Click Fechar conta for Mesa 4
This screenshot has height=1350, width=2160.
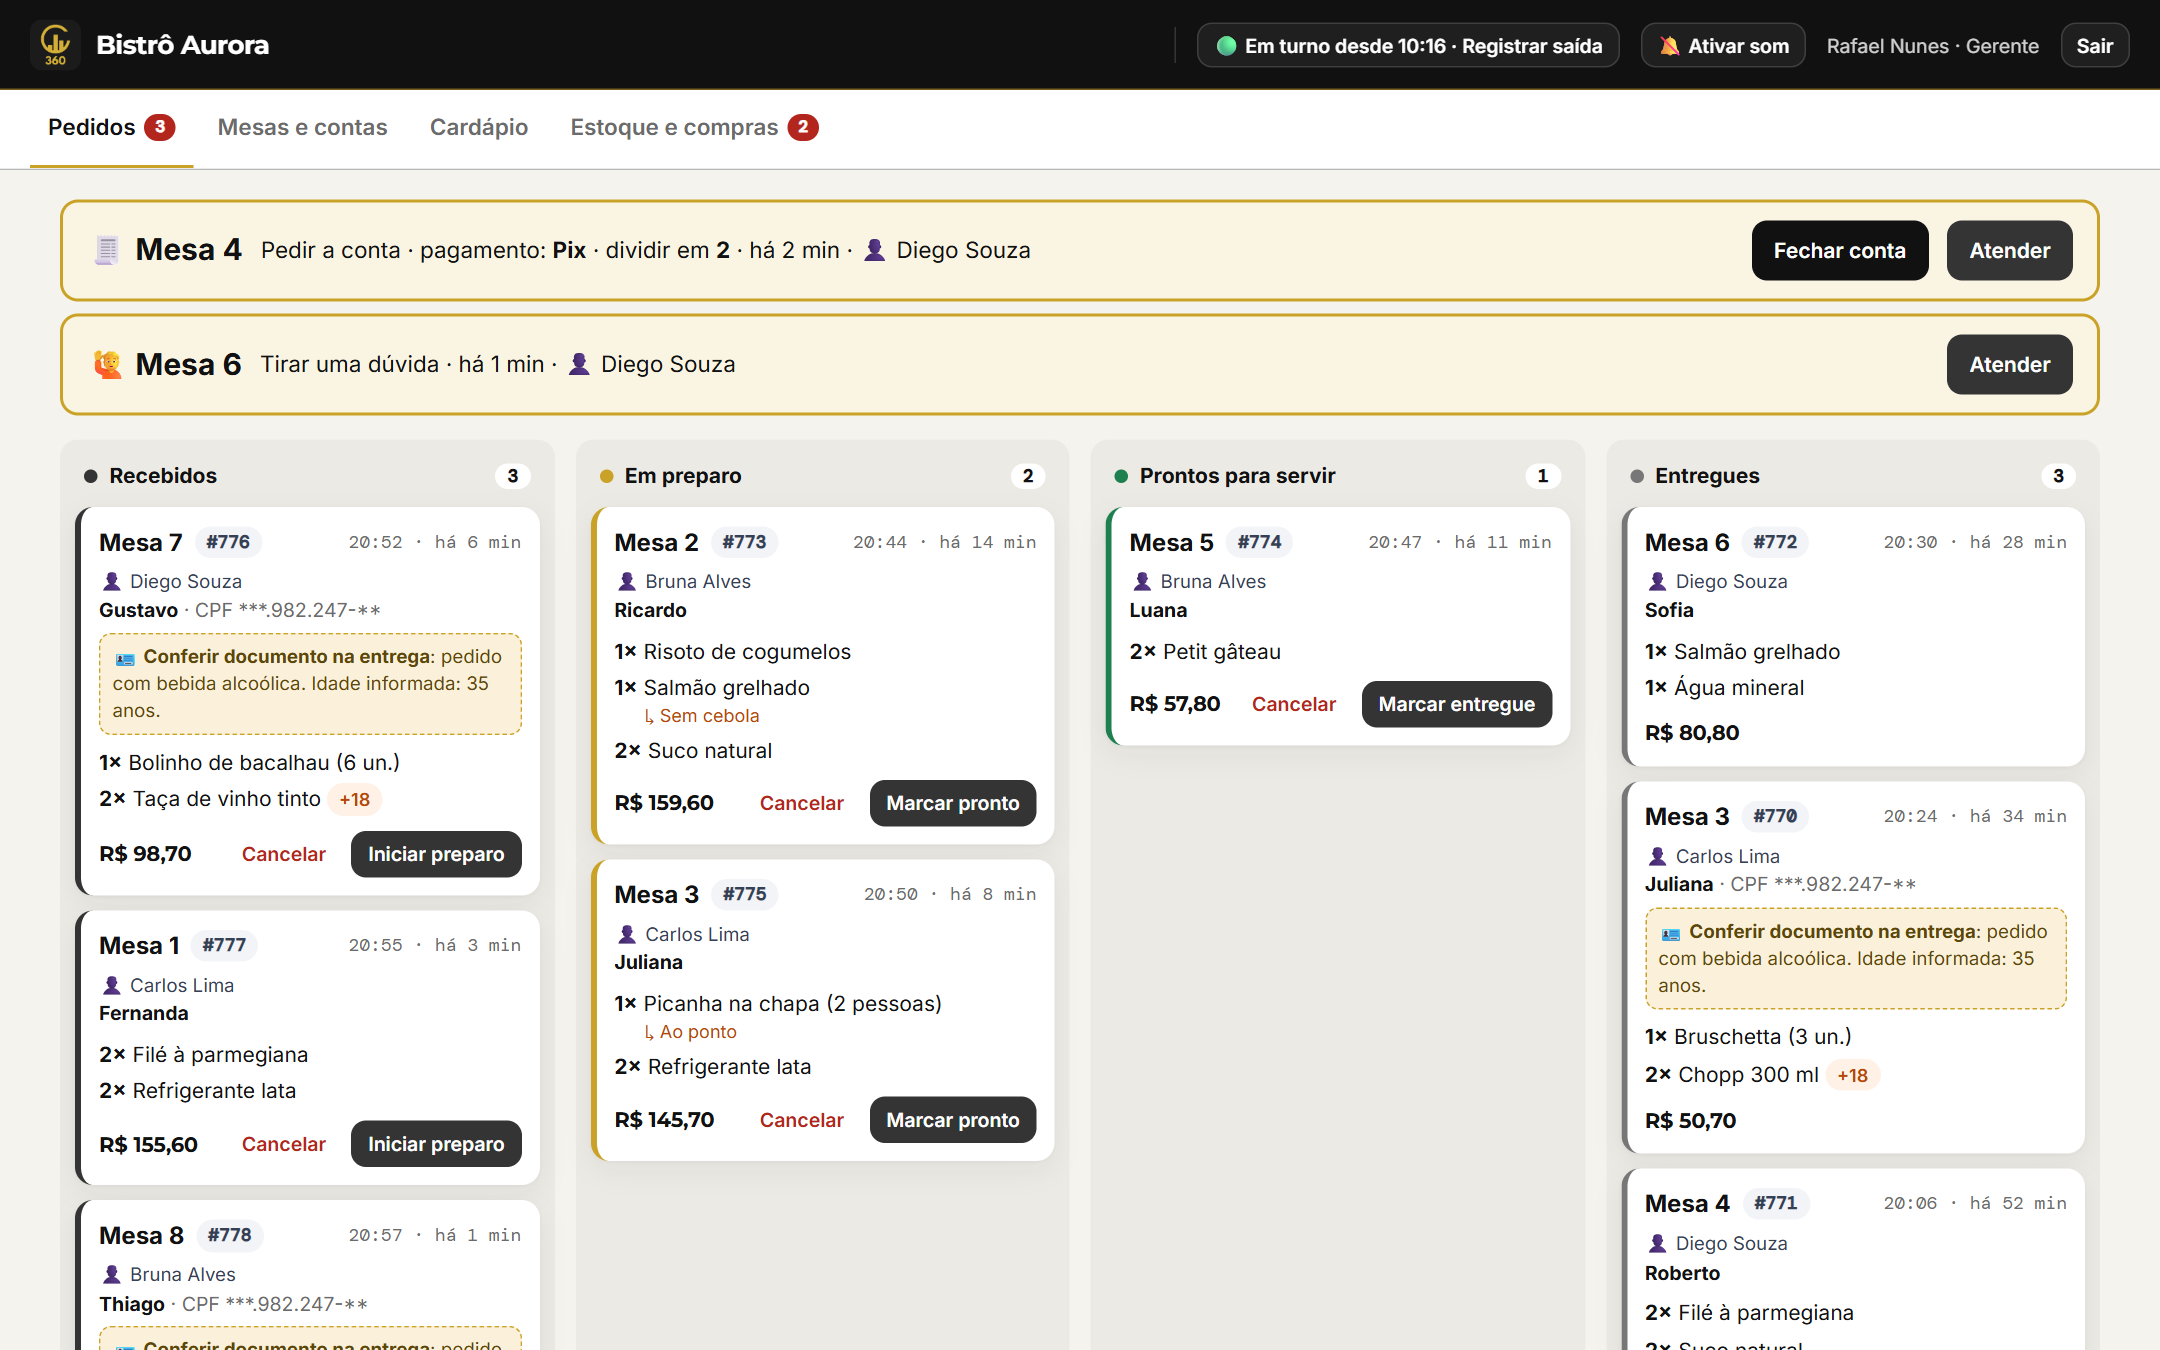1839,251
